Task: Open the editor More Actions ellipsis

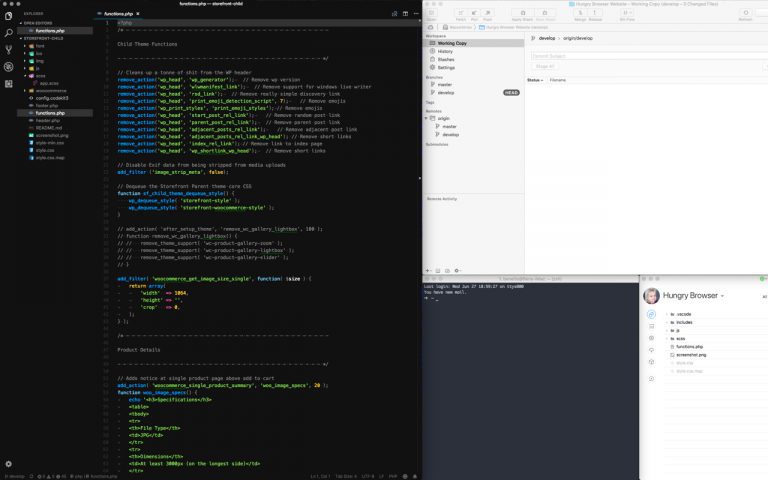Action: [x=416, y=14]
